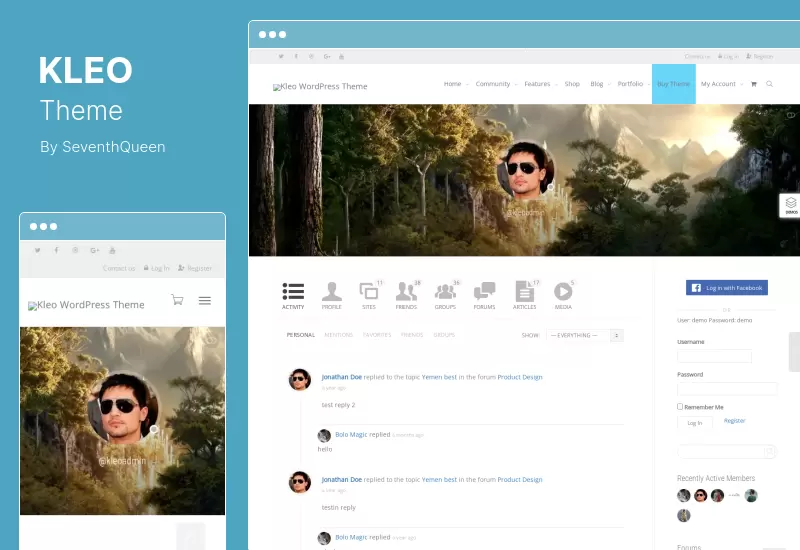The height and width of the screenshot is (550, 800).
Task: Click Log in with Facebook button
Action: 727,288
